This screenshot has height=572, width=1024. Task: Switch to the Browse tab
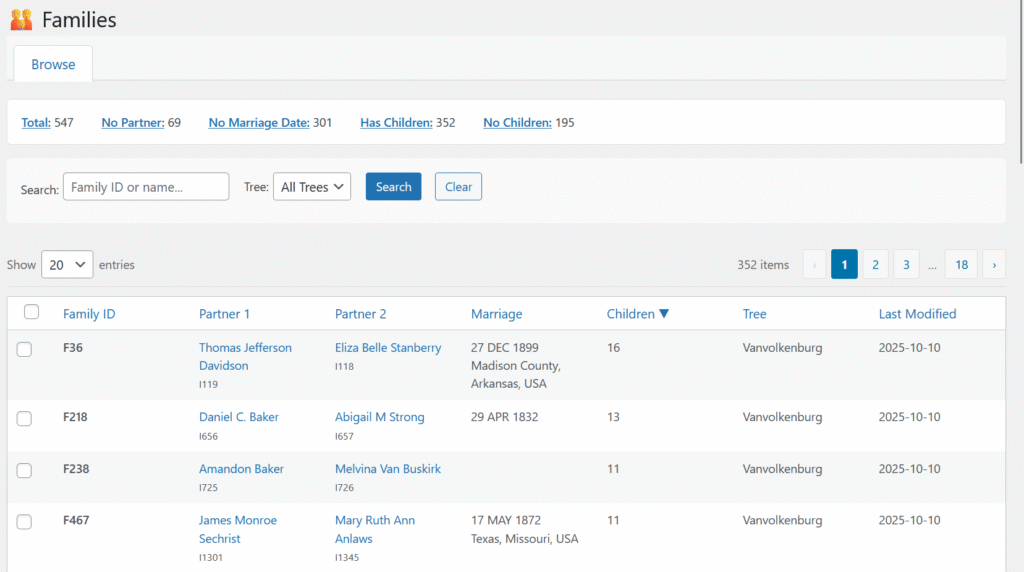[53, 64]
